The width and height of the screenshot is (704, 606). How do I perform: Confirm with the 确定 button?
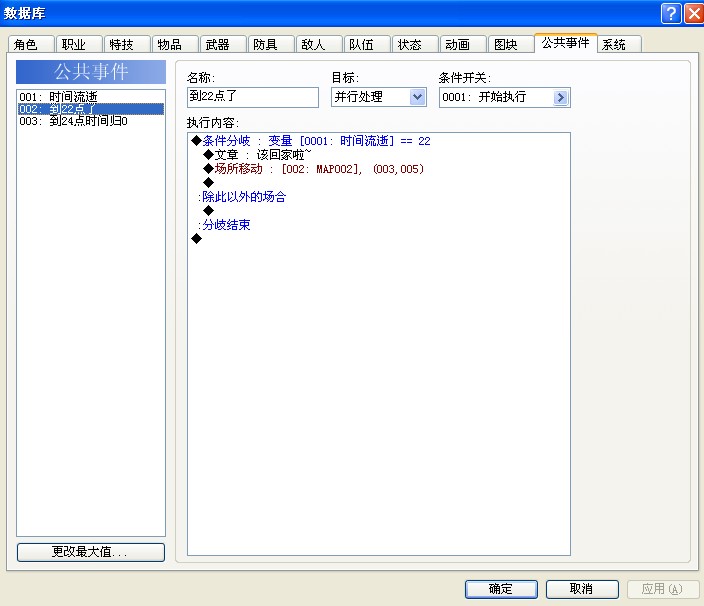501,589
